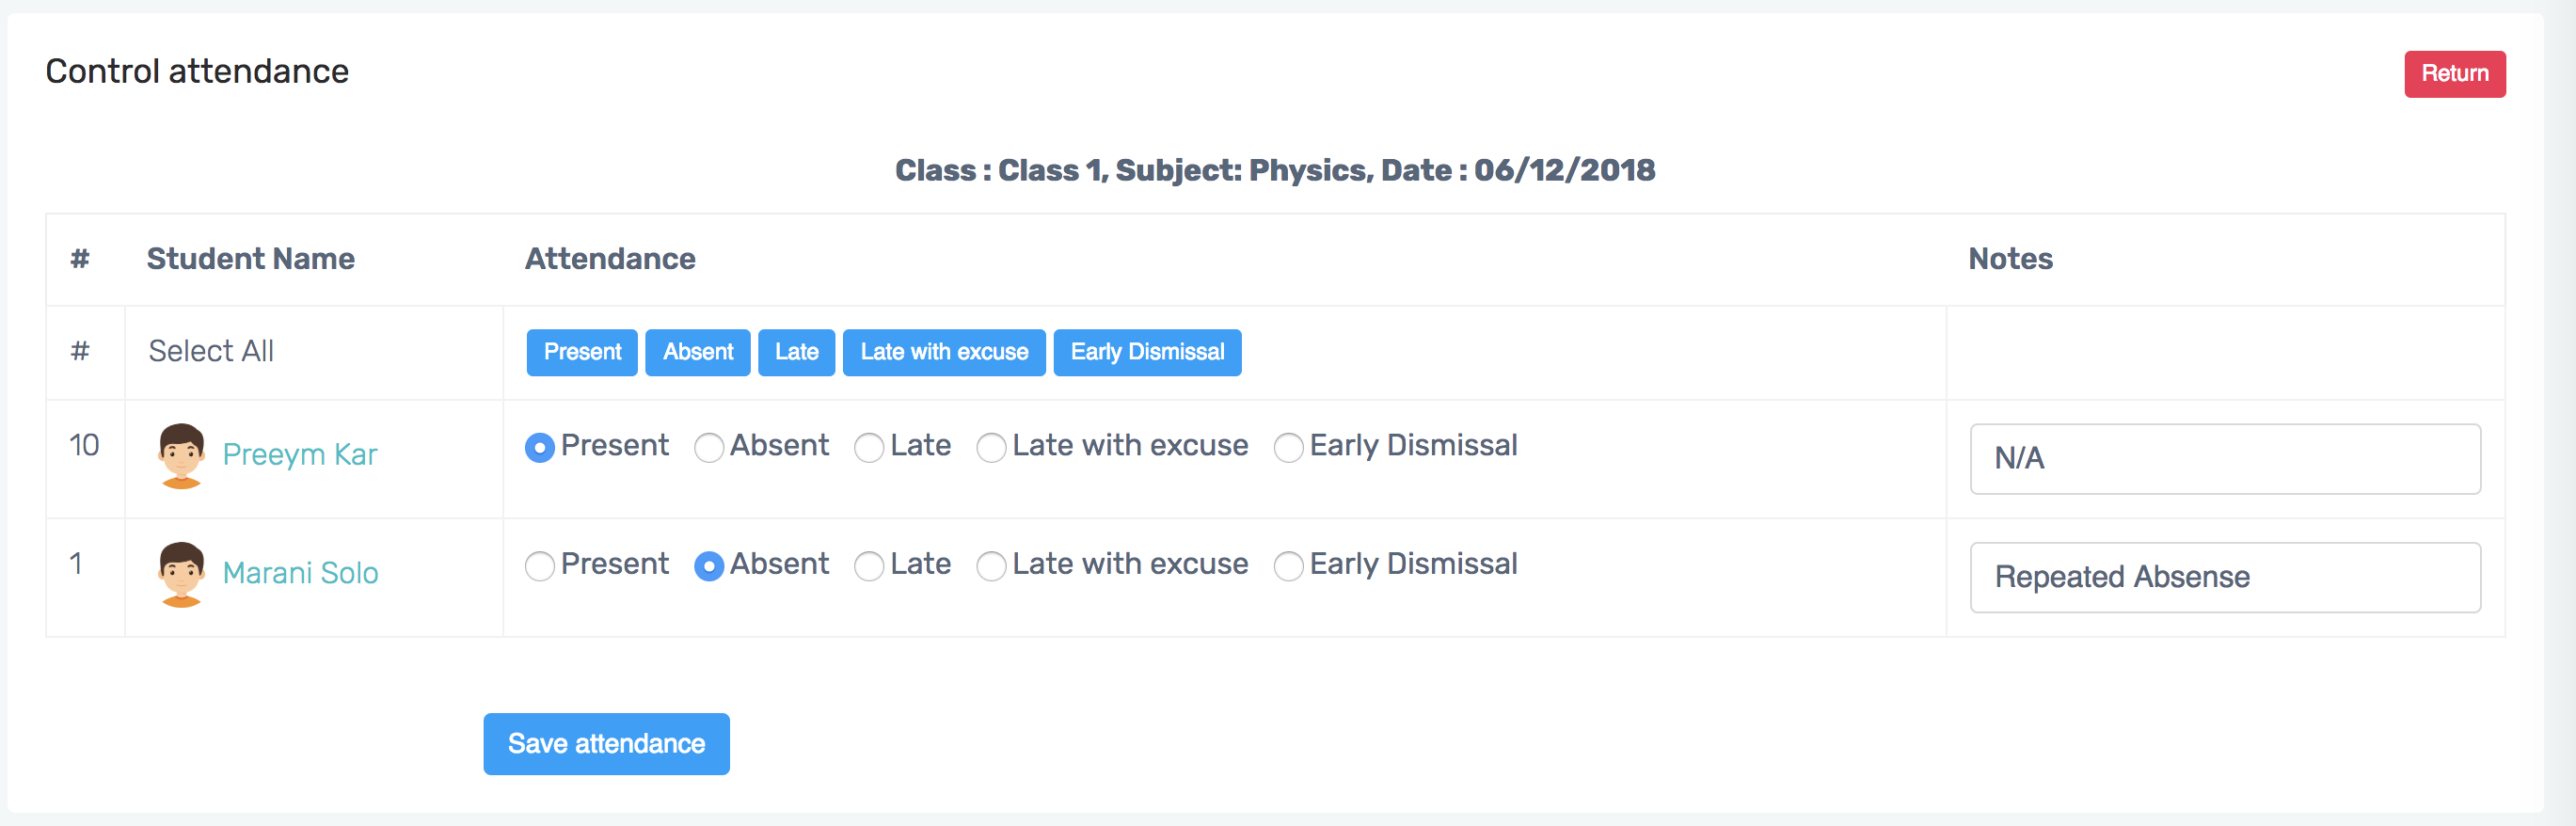Choose Late with excuse for Preeym Kar
The height and width of the screenshot is (826, 2576).
click(991, 447)
